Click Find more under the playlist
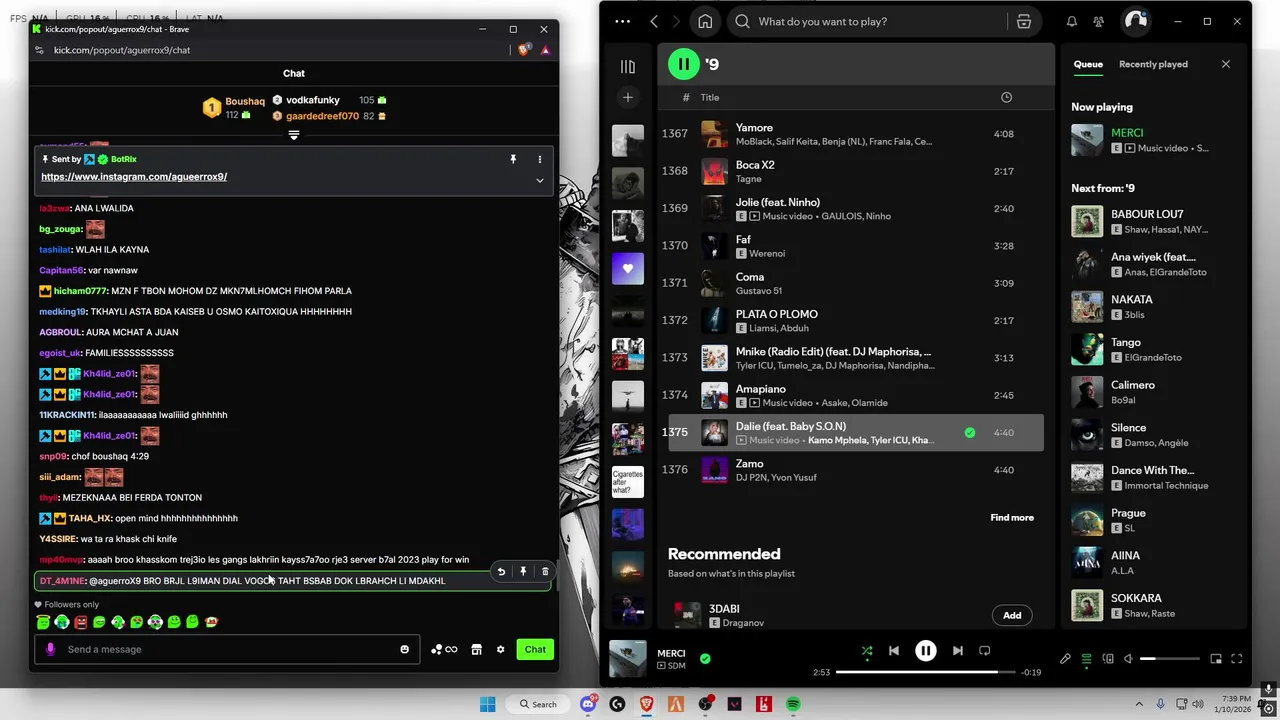Image resolution: width=1280 pixels, height=720 pixels. pyautogui.click(x=1012, y=517)
